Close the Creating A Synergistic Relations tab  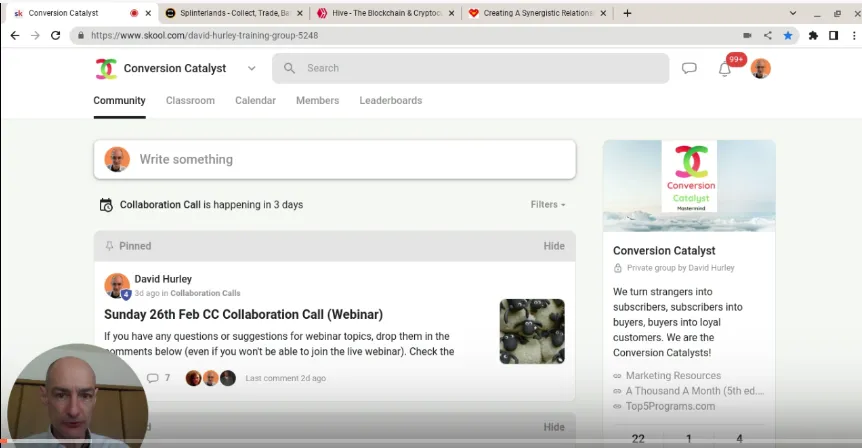click(603, 13)
